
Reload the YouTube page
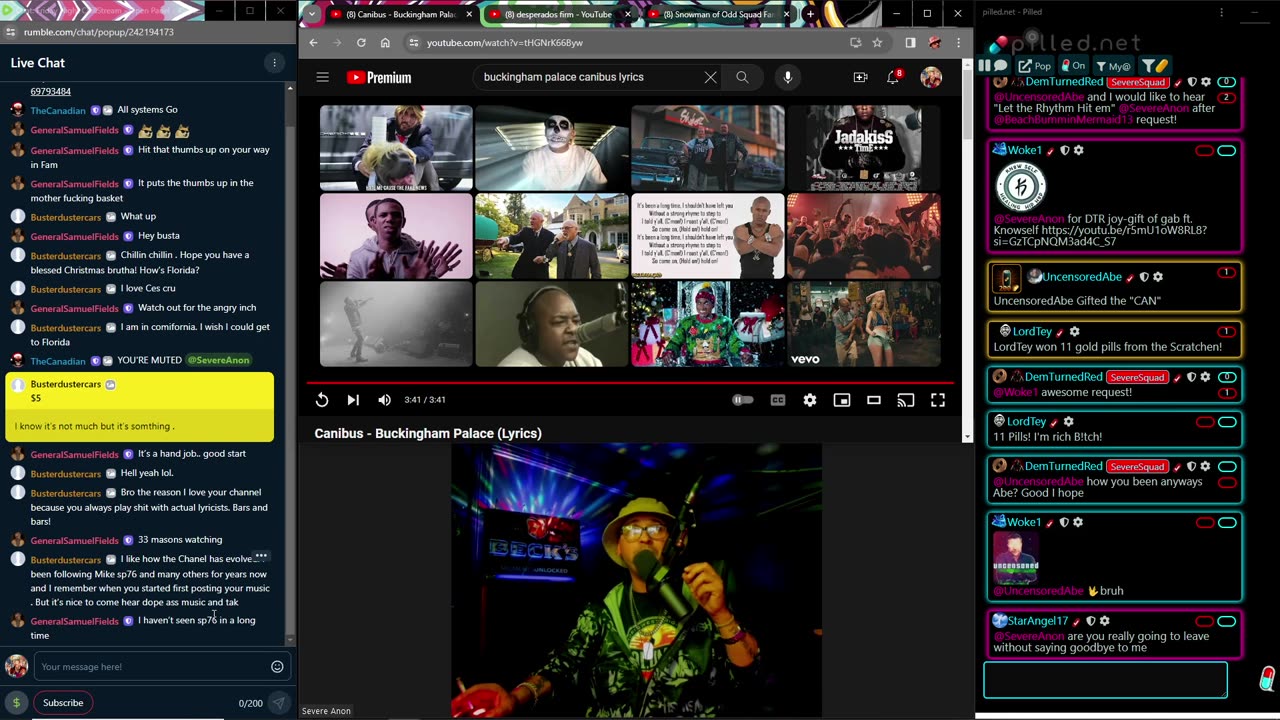click(x=361, y=43)
